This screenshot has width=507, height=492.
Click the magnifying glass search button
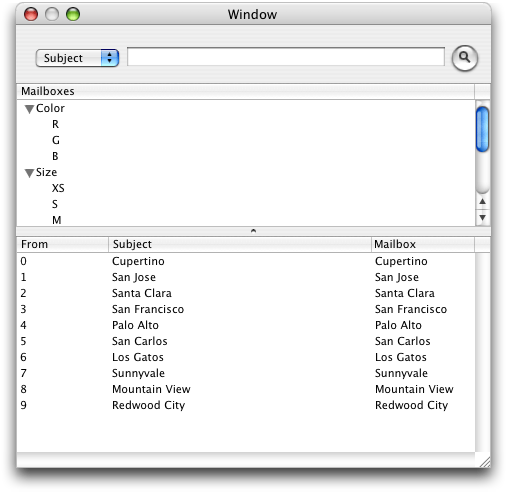464,58
